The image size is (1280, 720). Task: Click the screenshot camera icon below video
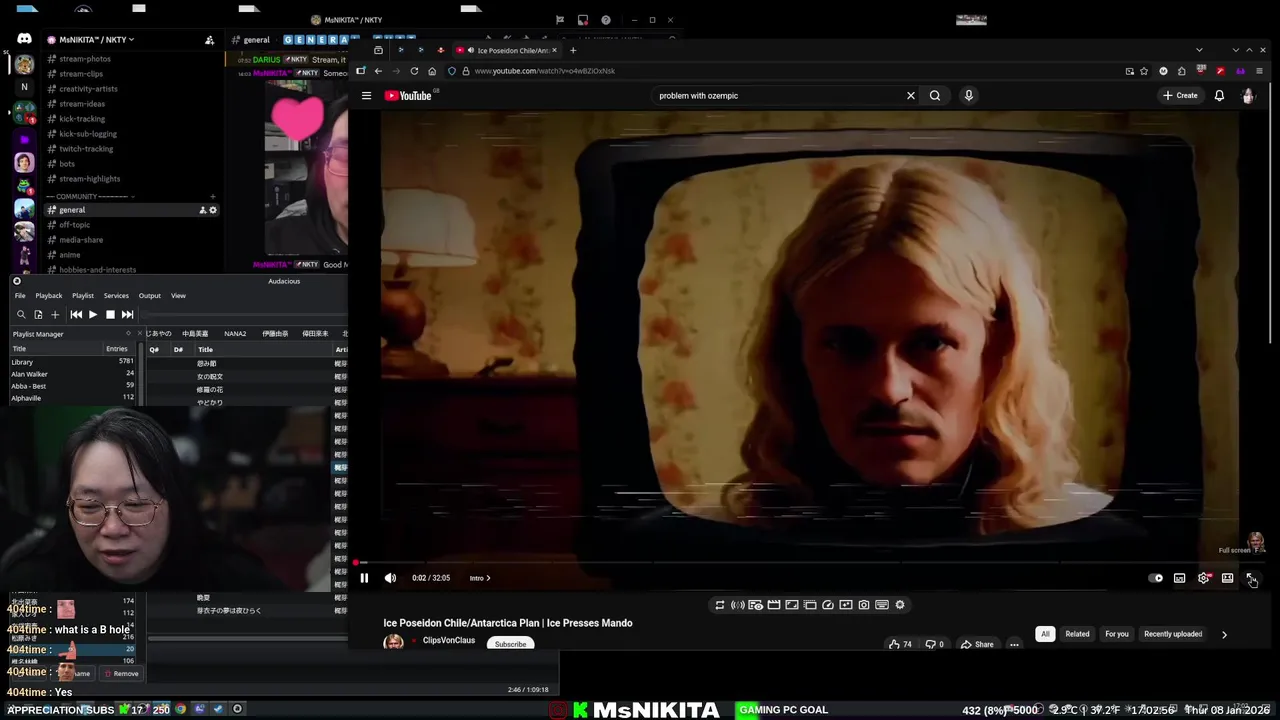pyautogui.click(x=864, y=605)
